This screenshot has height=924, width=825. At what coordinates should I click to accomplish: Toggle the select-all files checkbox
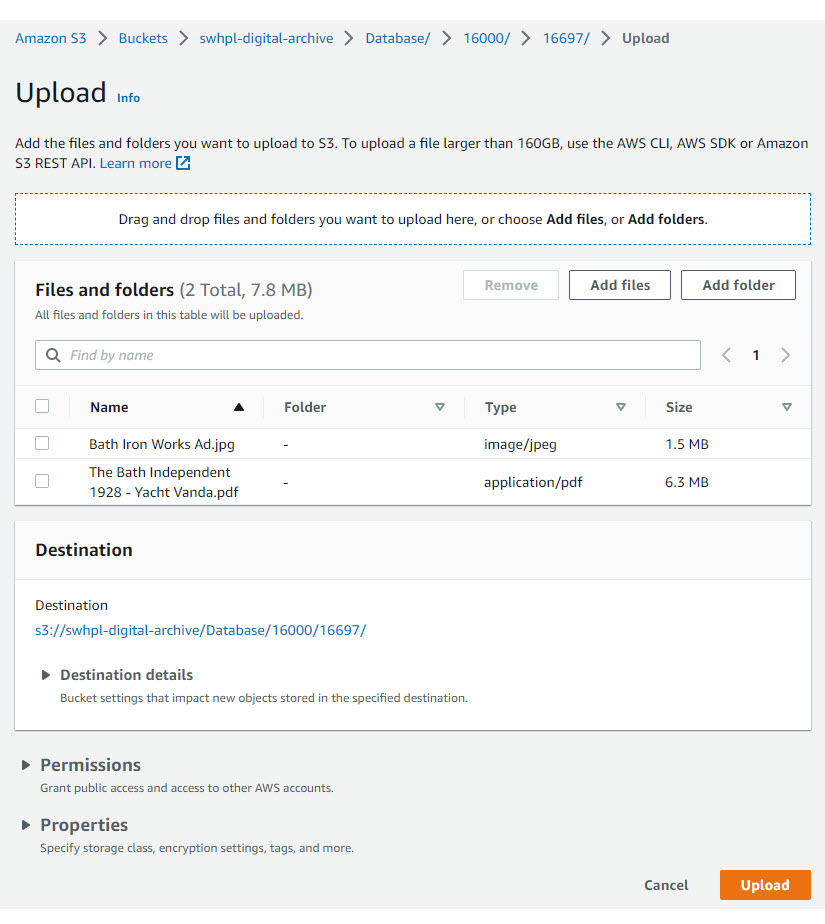pyautogui.click(x=42, y=406)
